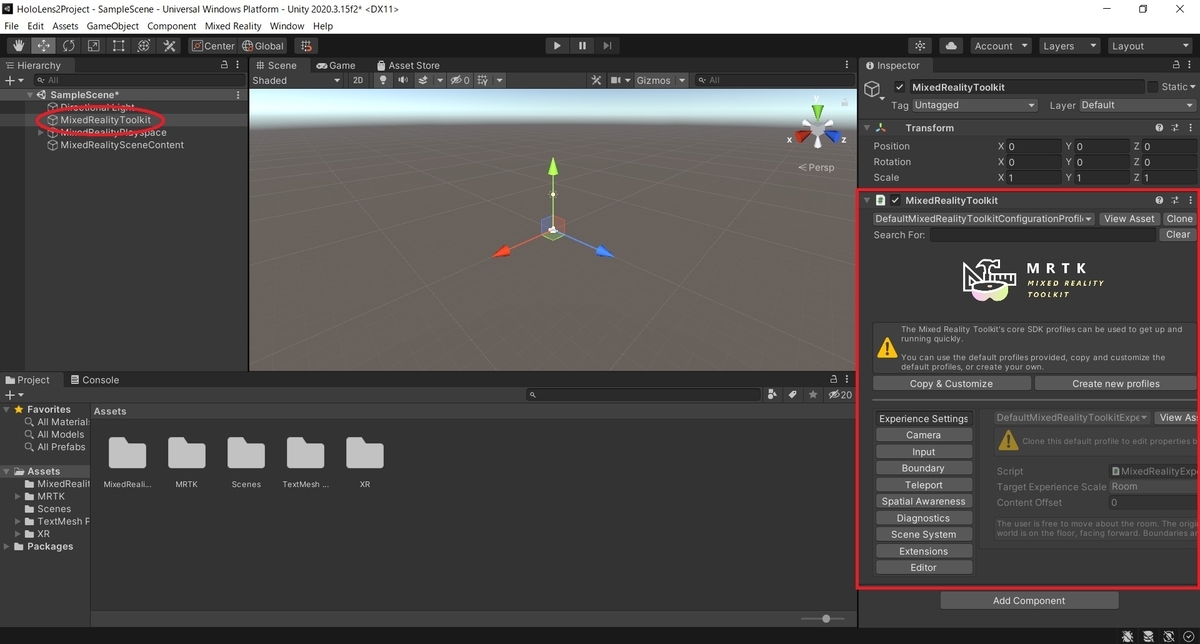The image size is (1200, 644).
Task: Click the orientation gizmo in Scene view
Action: (x=817, y=131)
